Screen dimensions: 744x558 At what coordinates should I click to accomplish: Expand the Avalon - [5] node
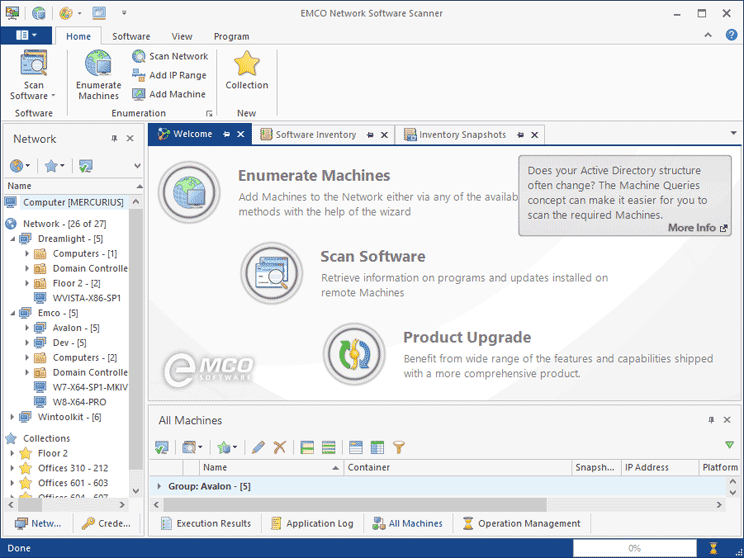[27, 328]
